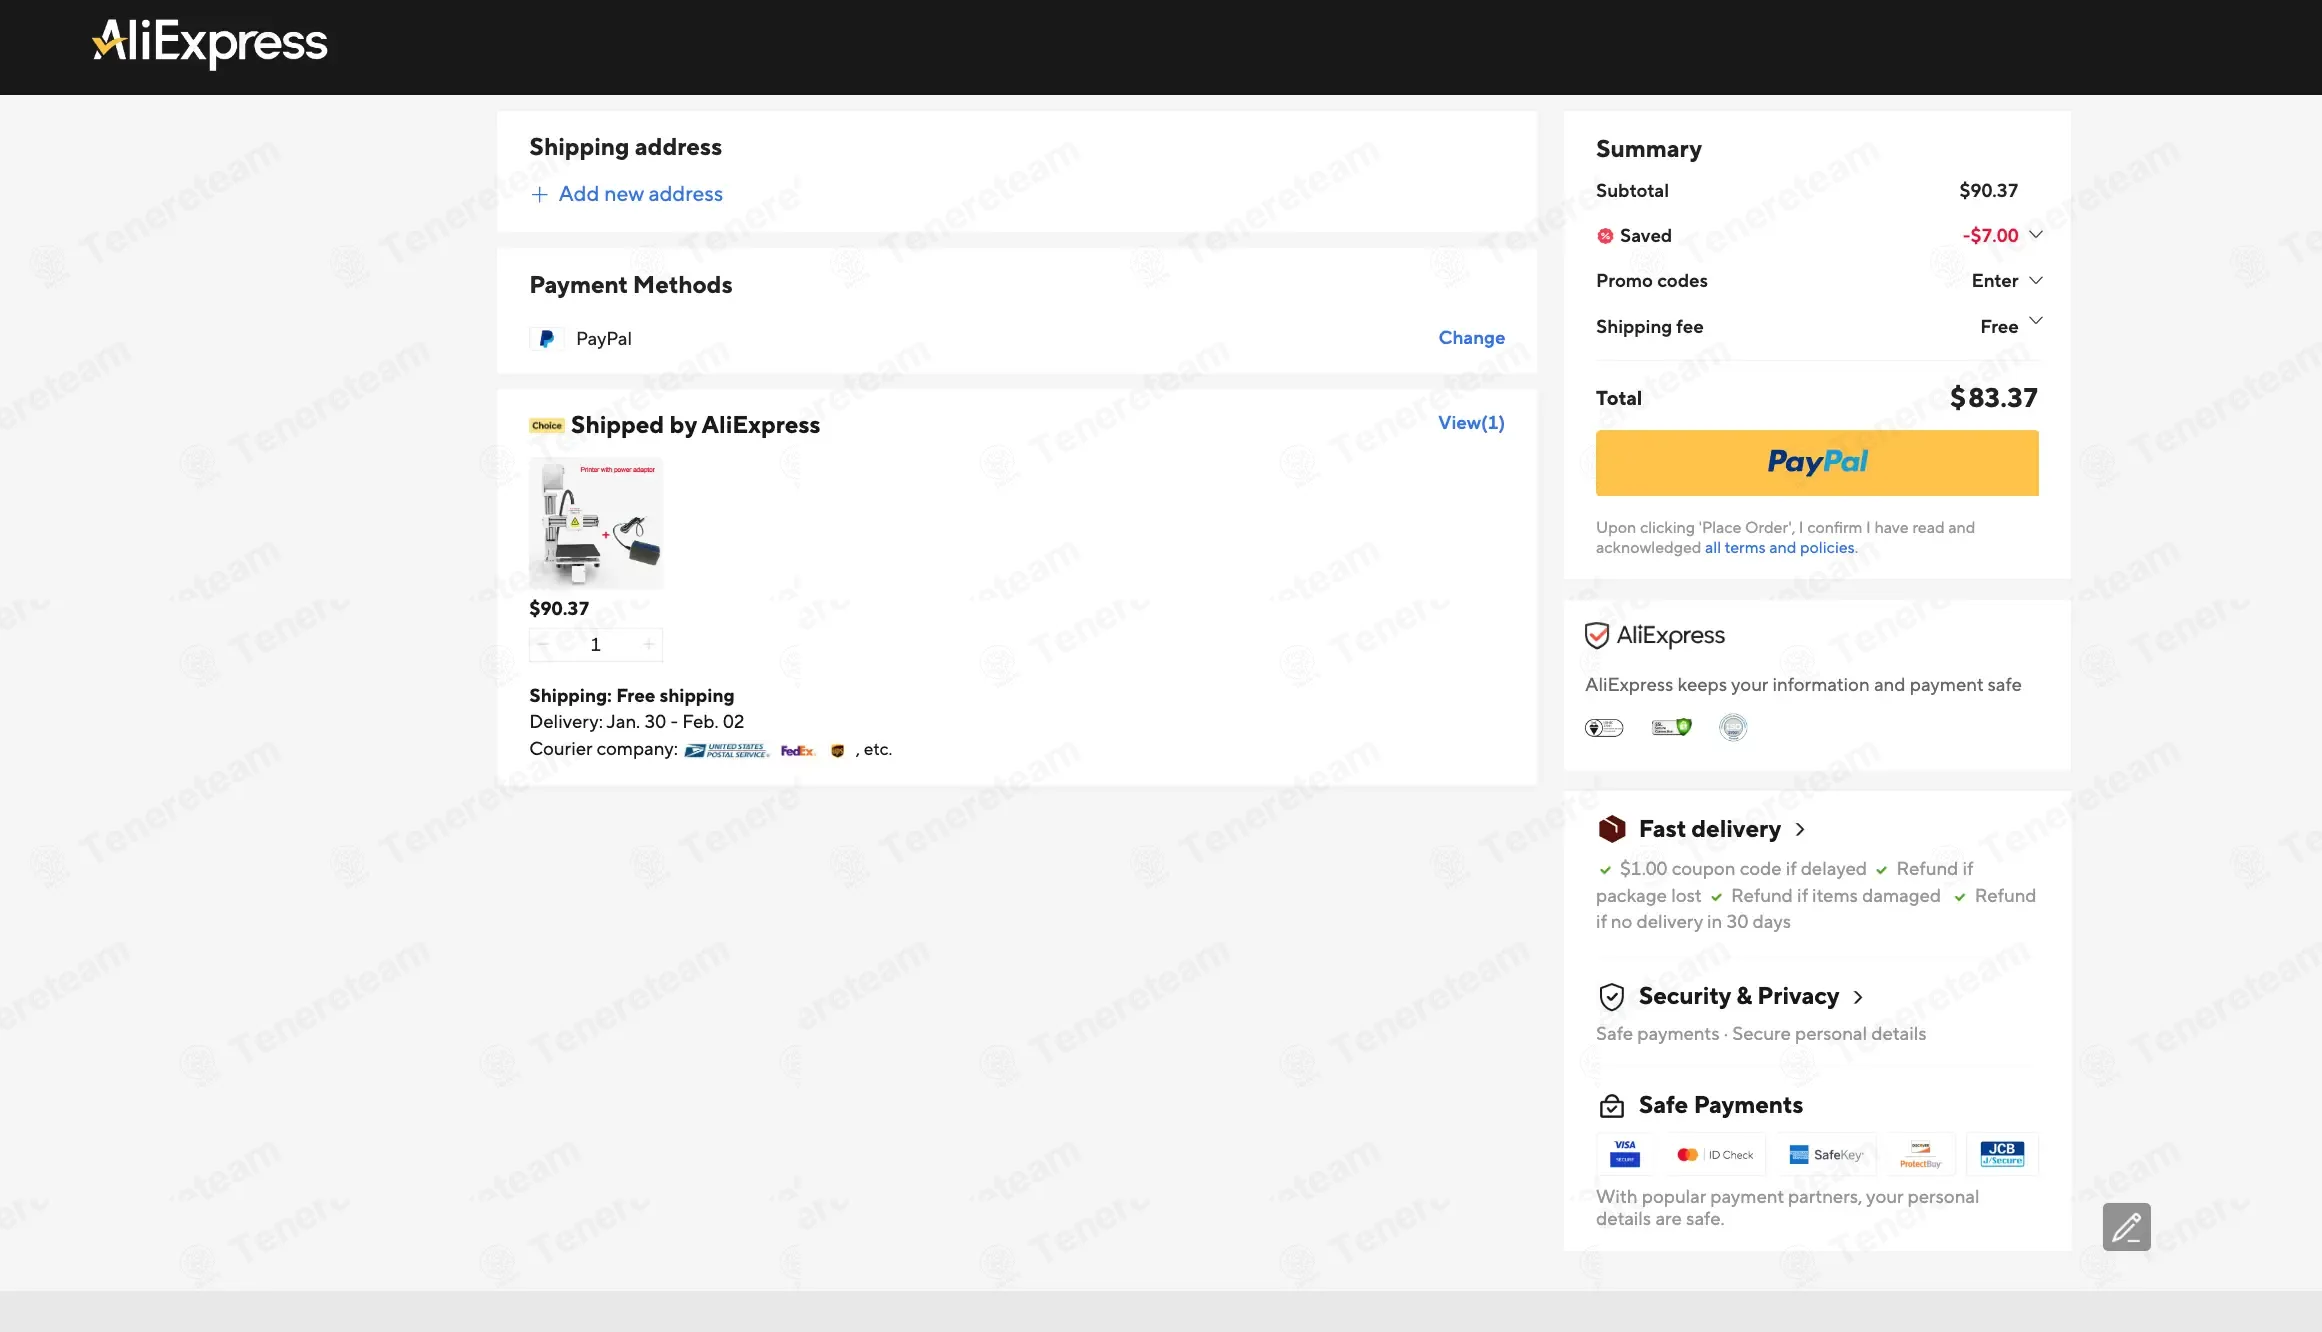Click the green shield security badge
The image size is (2322, 1332).
pos(1671,728)
